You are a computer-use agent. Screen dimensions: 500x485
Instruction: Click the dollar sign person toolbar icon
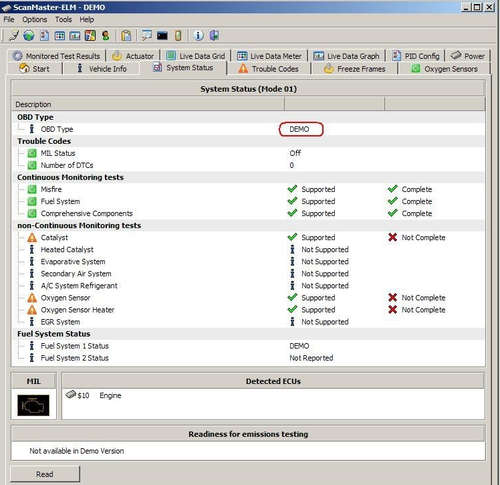pyautogui.click(x=106, y=35)
